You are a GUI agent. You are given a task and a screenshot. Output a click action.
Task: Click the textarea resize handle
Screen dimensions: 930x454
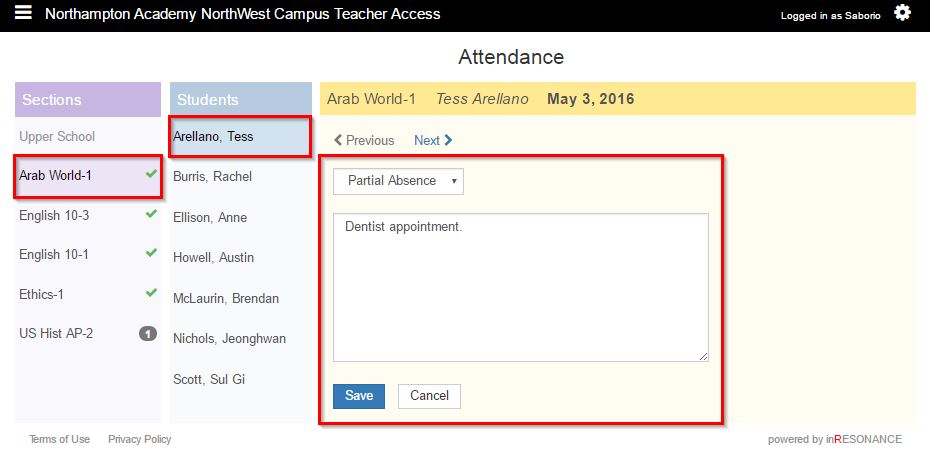[703, 356]
